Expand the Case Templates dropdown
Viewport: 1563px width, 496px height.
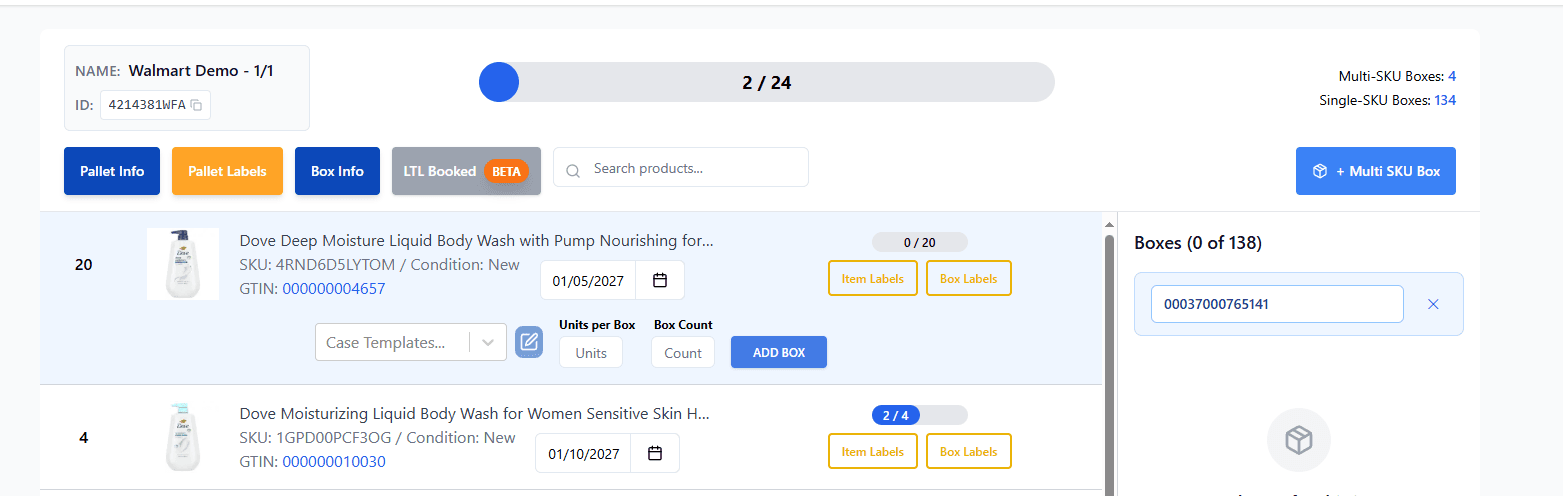[x=488, y=342]
